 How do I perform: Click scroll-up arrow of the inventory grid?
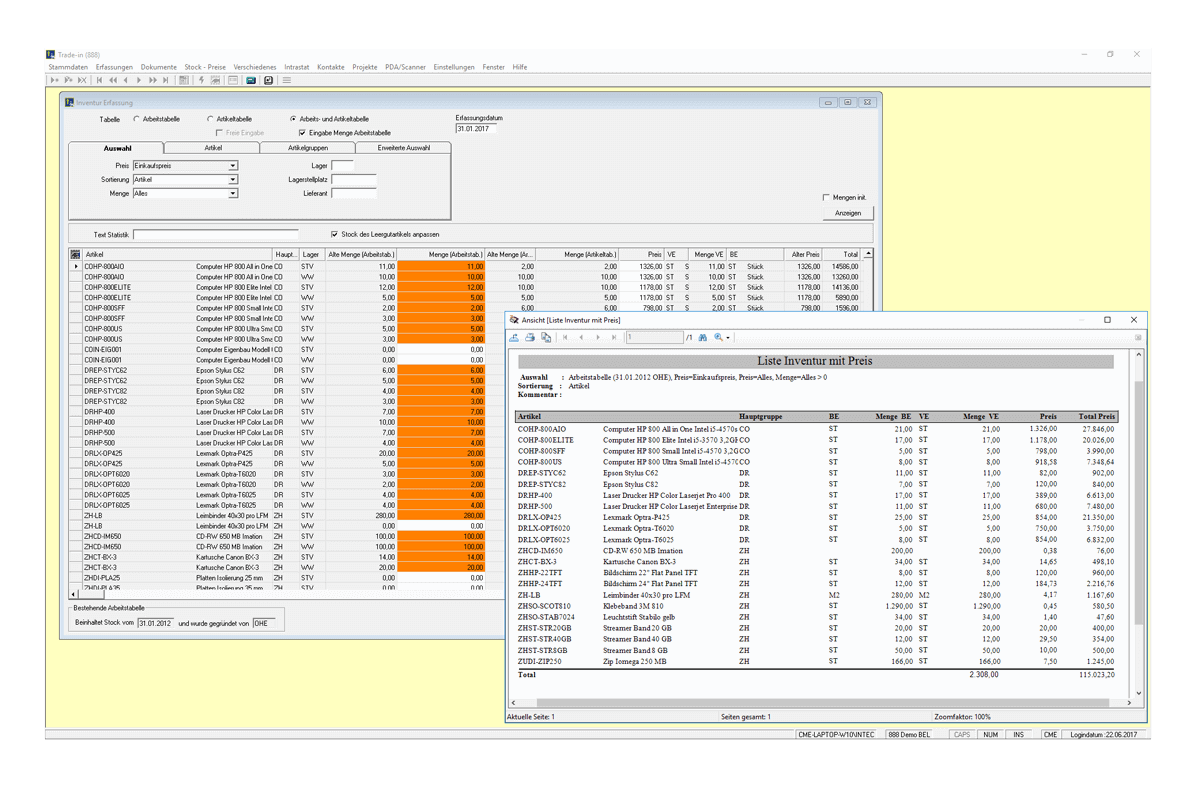(868, 255)
